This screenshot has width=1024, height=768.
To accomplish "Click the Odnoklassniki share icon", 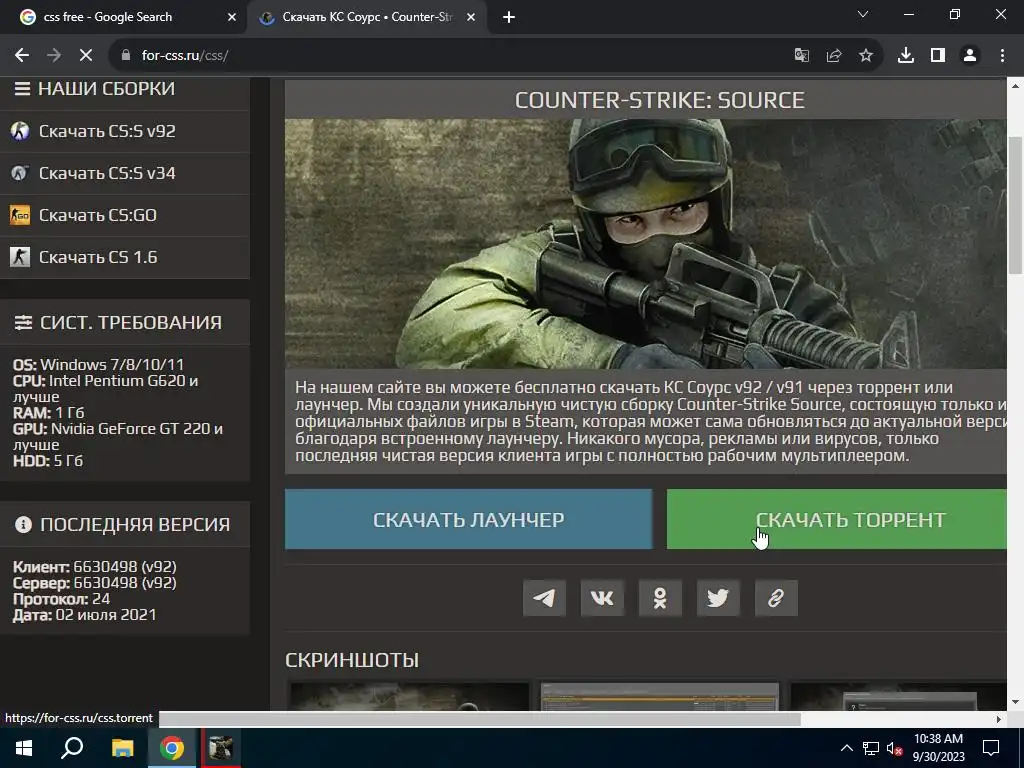I will coord(660,598).
